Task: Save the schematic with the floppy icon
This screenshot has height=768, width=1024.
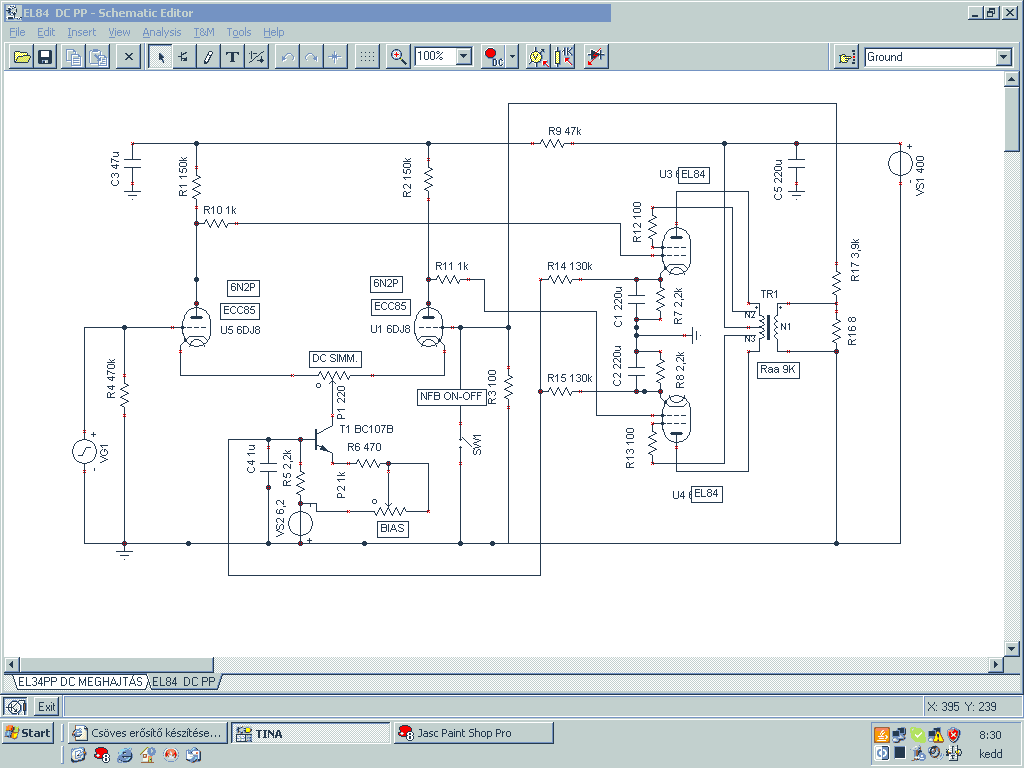Action: [x=44, y=57]
